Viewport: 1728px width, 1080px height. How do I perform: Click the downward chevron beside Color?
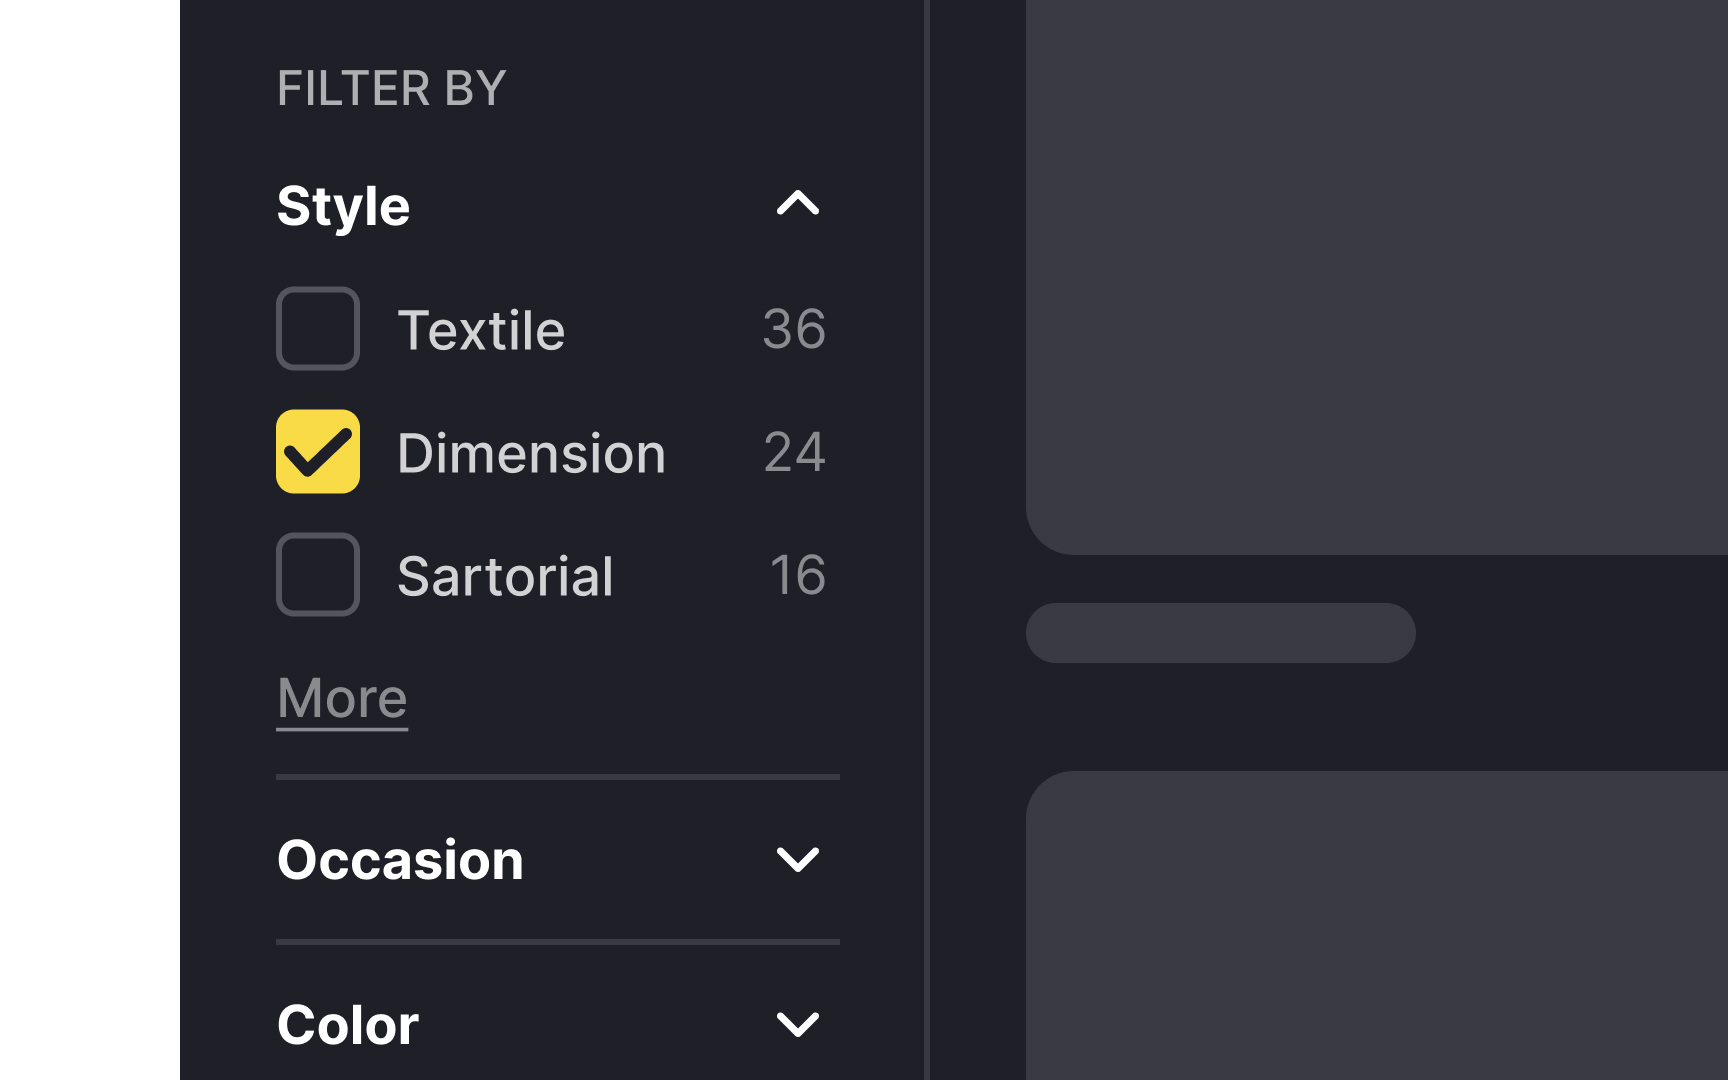point(797,1025)
